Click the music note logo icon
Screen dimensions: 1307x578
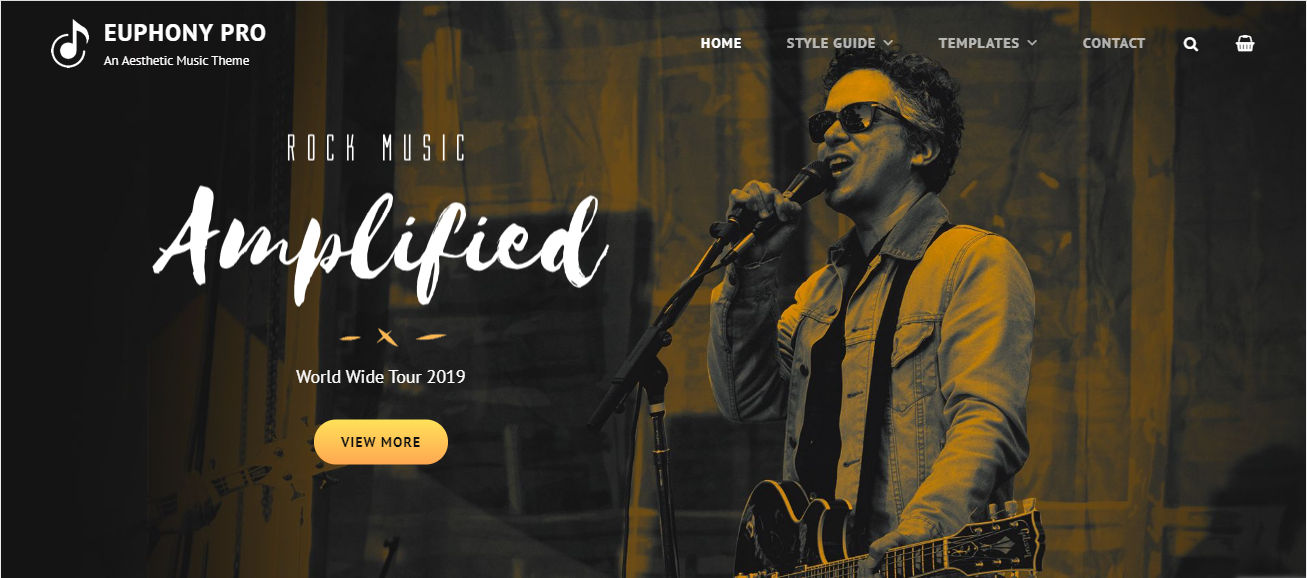tap(70, 44)
